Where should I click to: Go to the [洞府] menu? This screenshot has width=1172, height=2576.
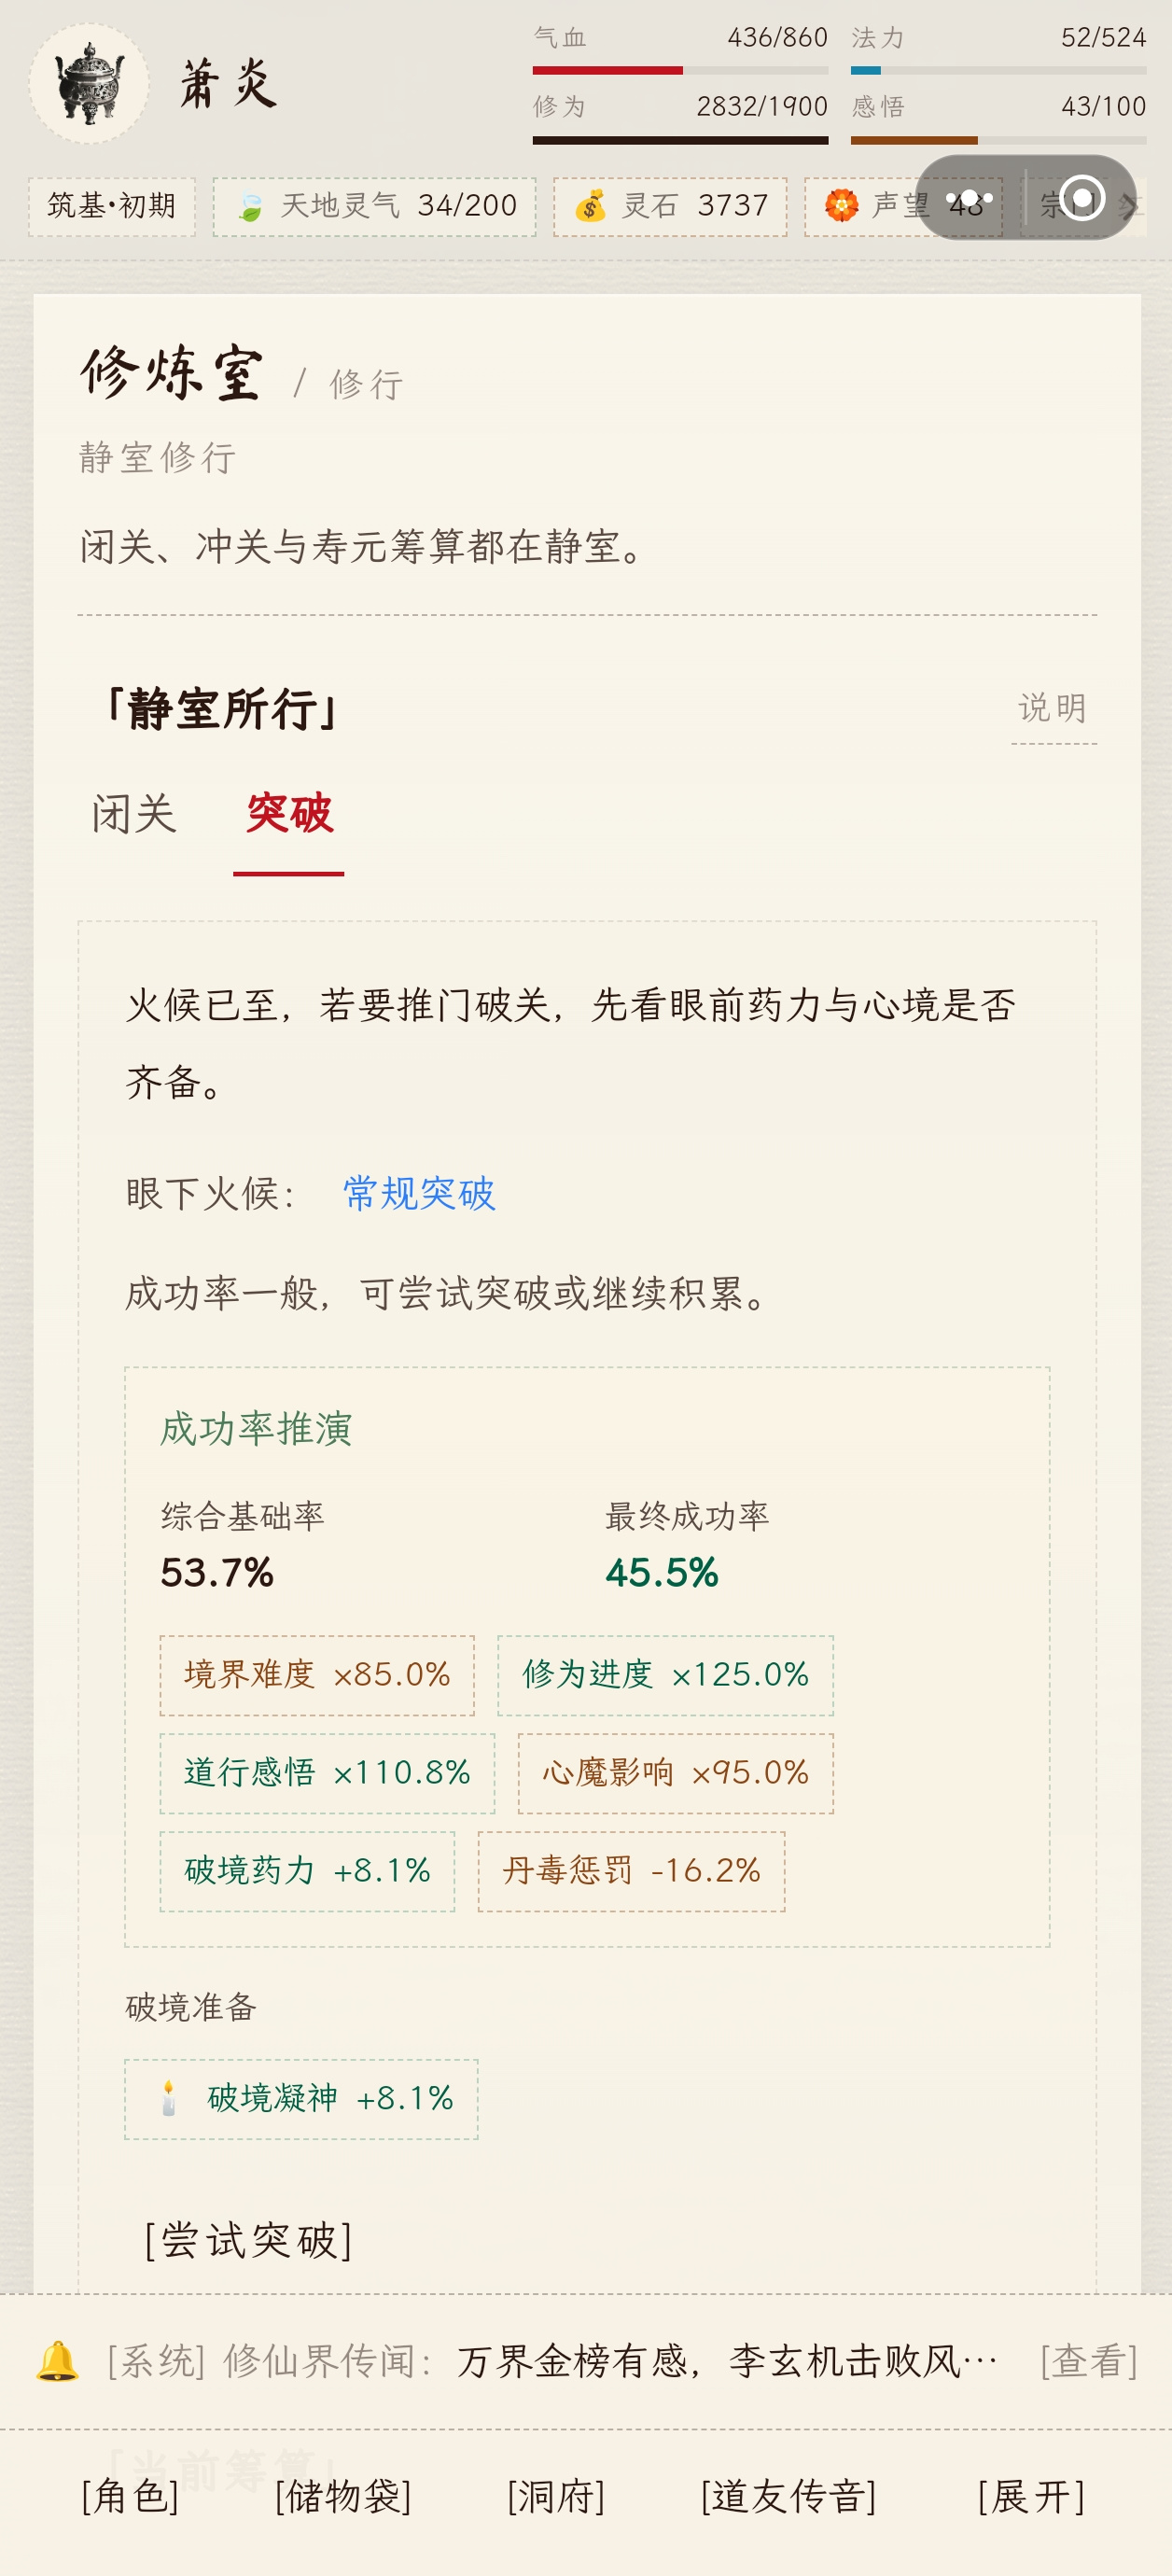point(556,2497)
